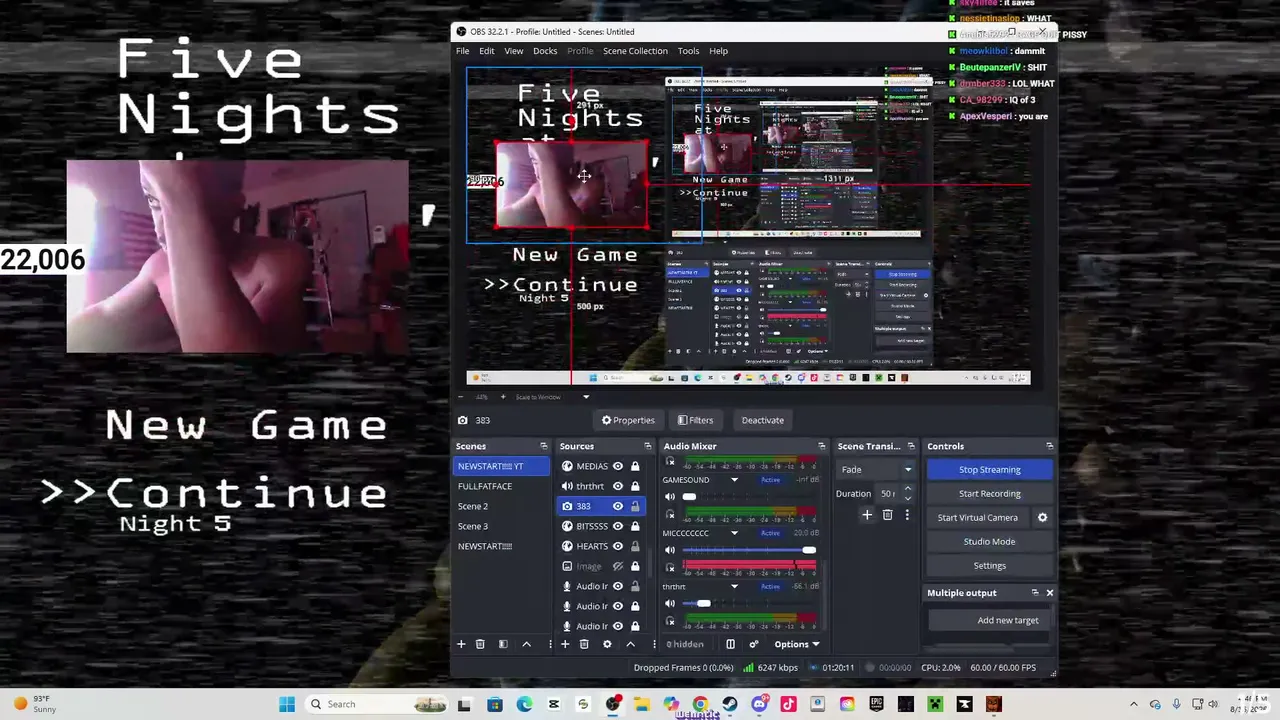Open Microsoft Edge from the taskbar

point(525,704)
